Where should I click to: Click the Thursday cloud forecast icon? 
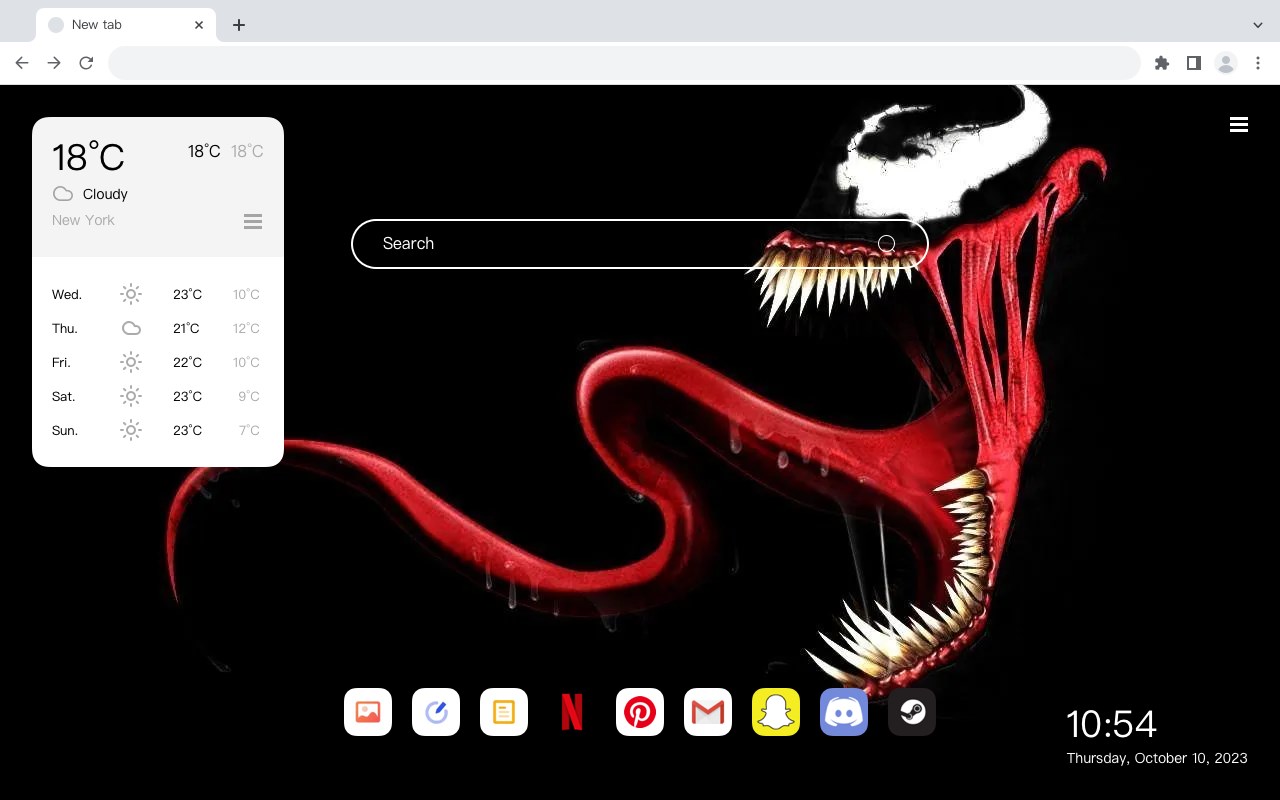click(131, 328)
